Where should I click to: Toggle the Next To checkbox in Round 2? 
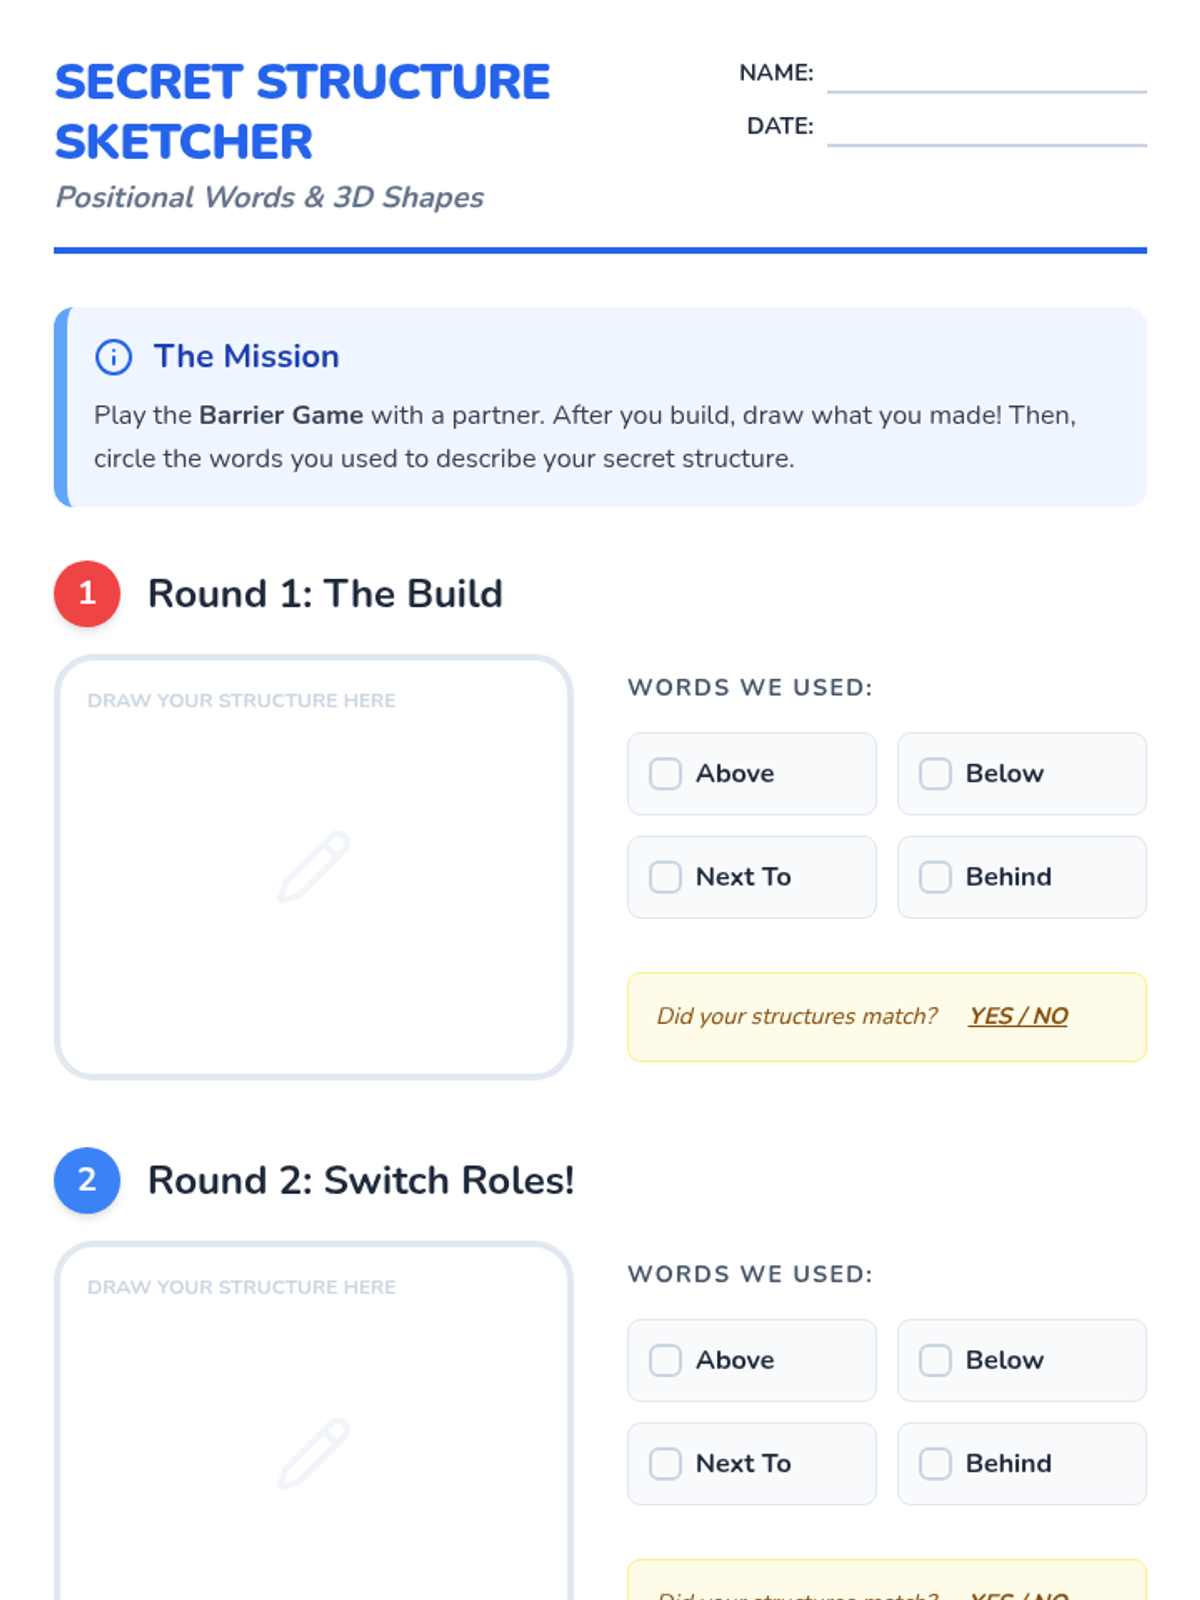pyautogui.click(x=665, y=1464)
